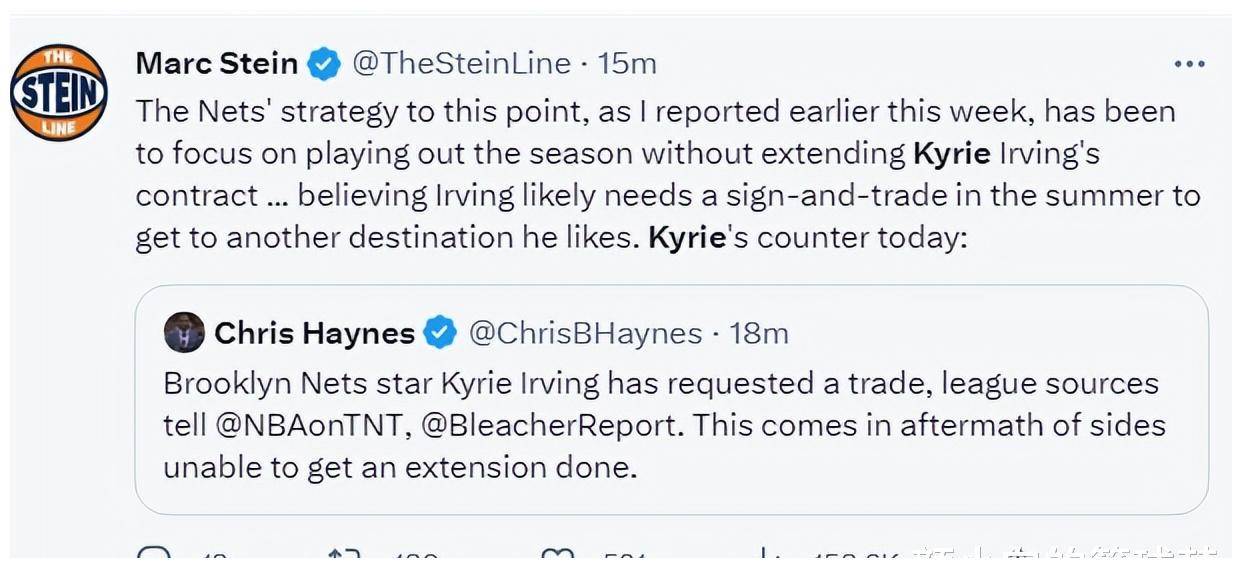The image size is (1242, 568).
Task: Open the tweet's 15m timestamp
Action: tap(627, 64)
